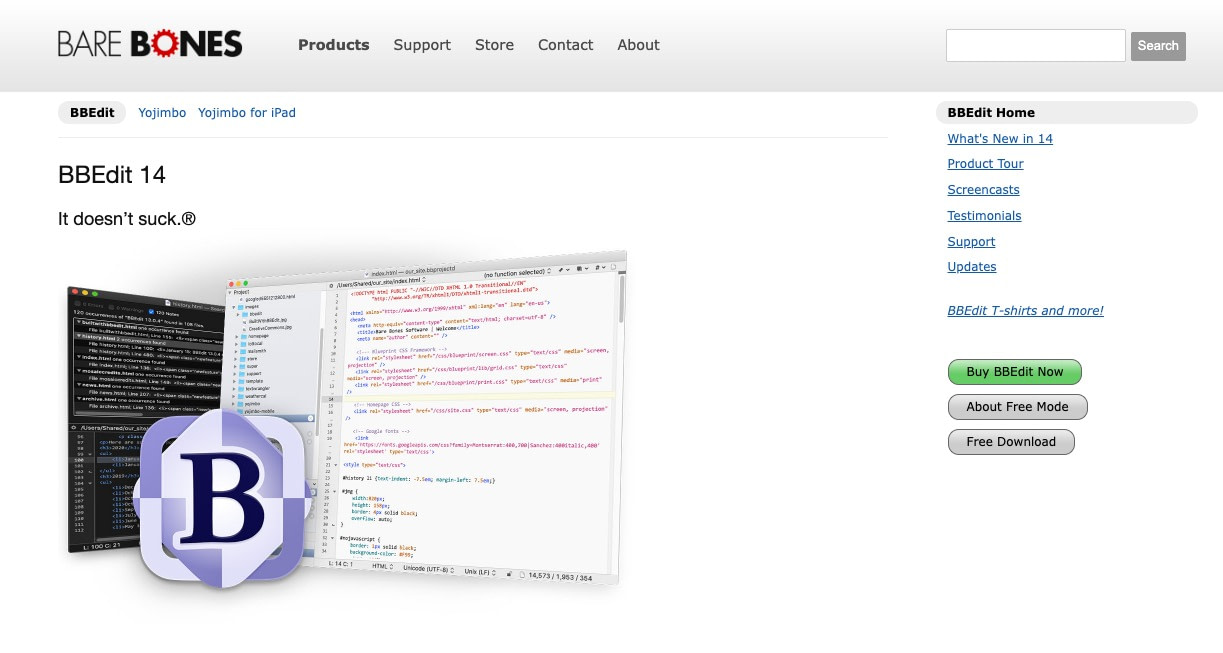Open the Product Tour link
This screenshot has height=653, width=1223.
[985, 163]
